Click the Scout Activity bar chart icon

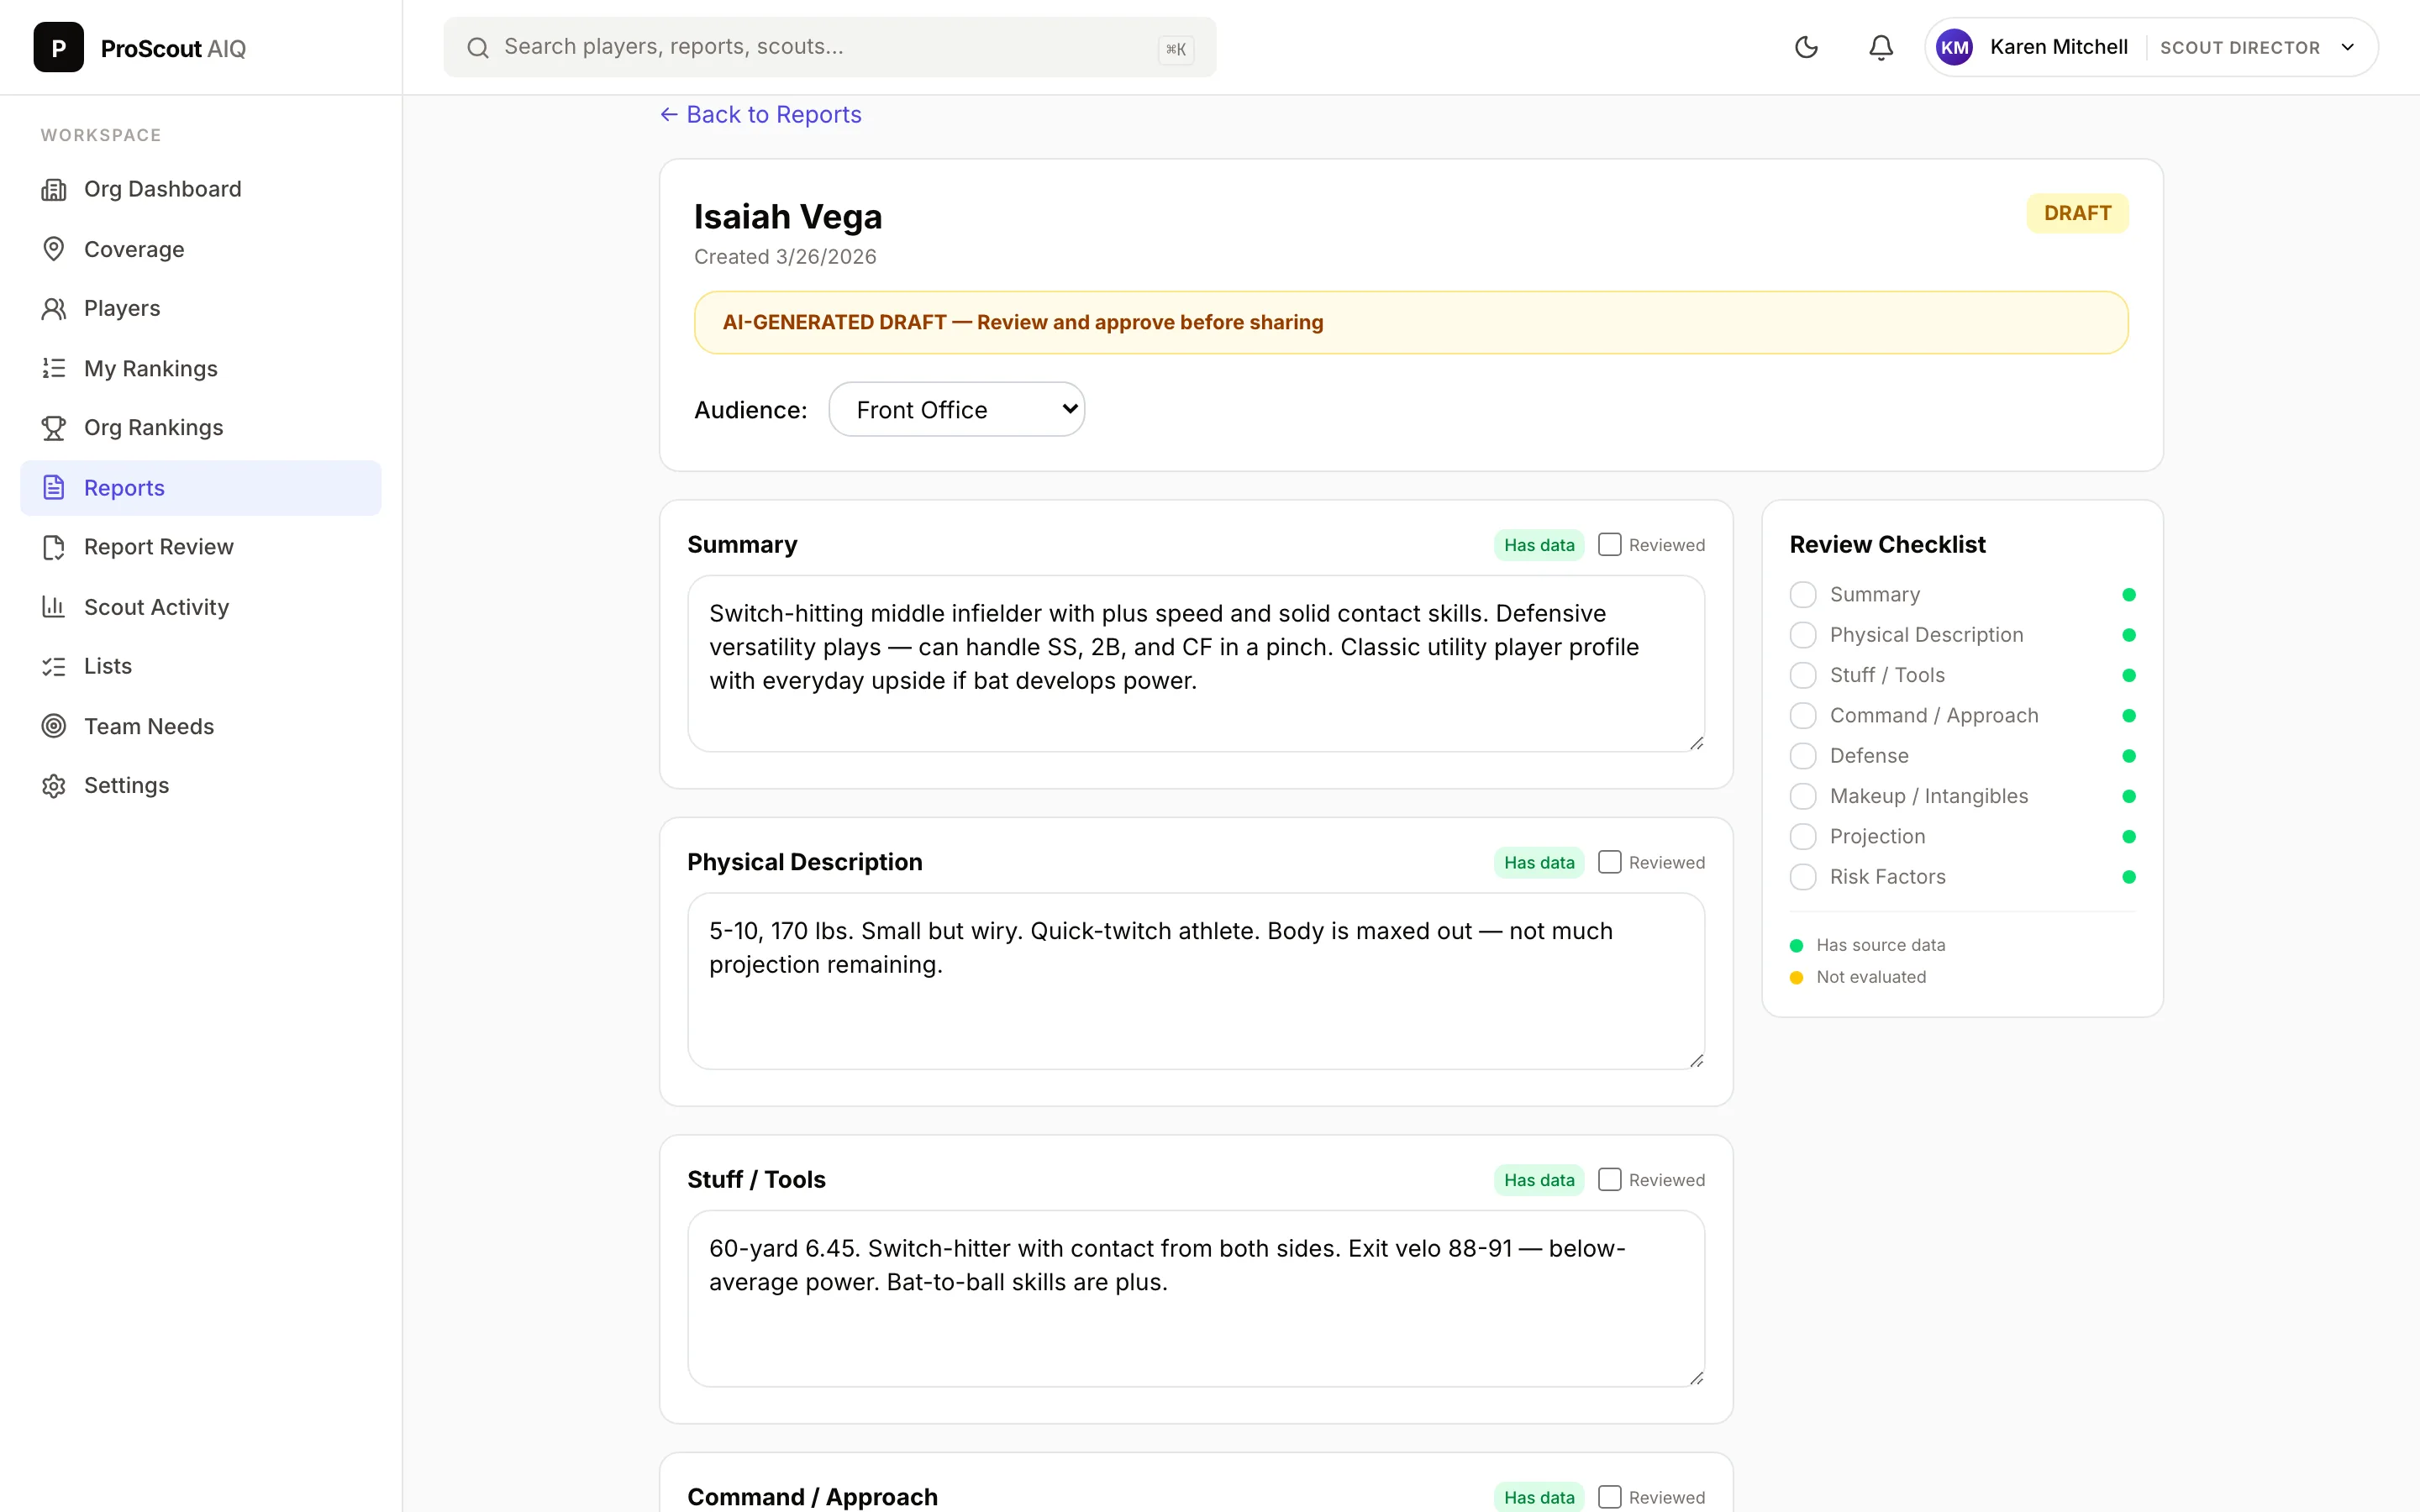(x=54, y=606)
